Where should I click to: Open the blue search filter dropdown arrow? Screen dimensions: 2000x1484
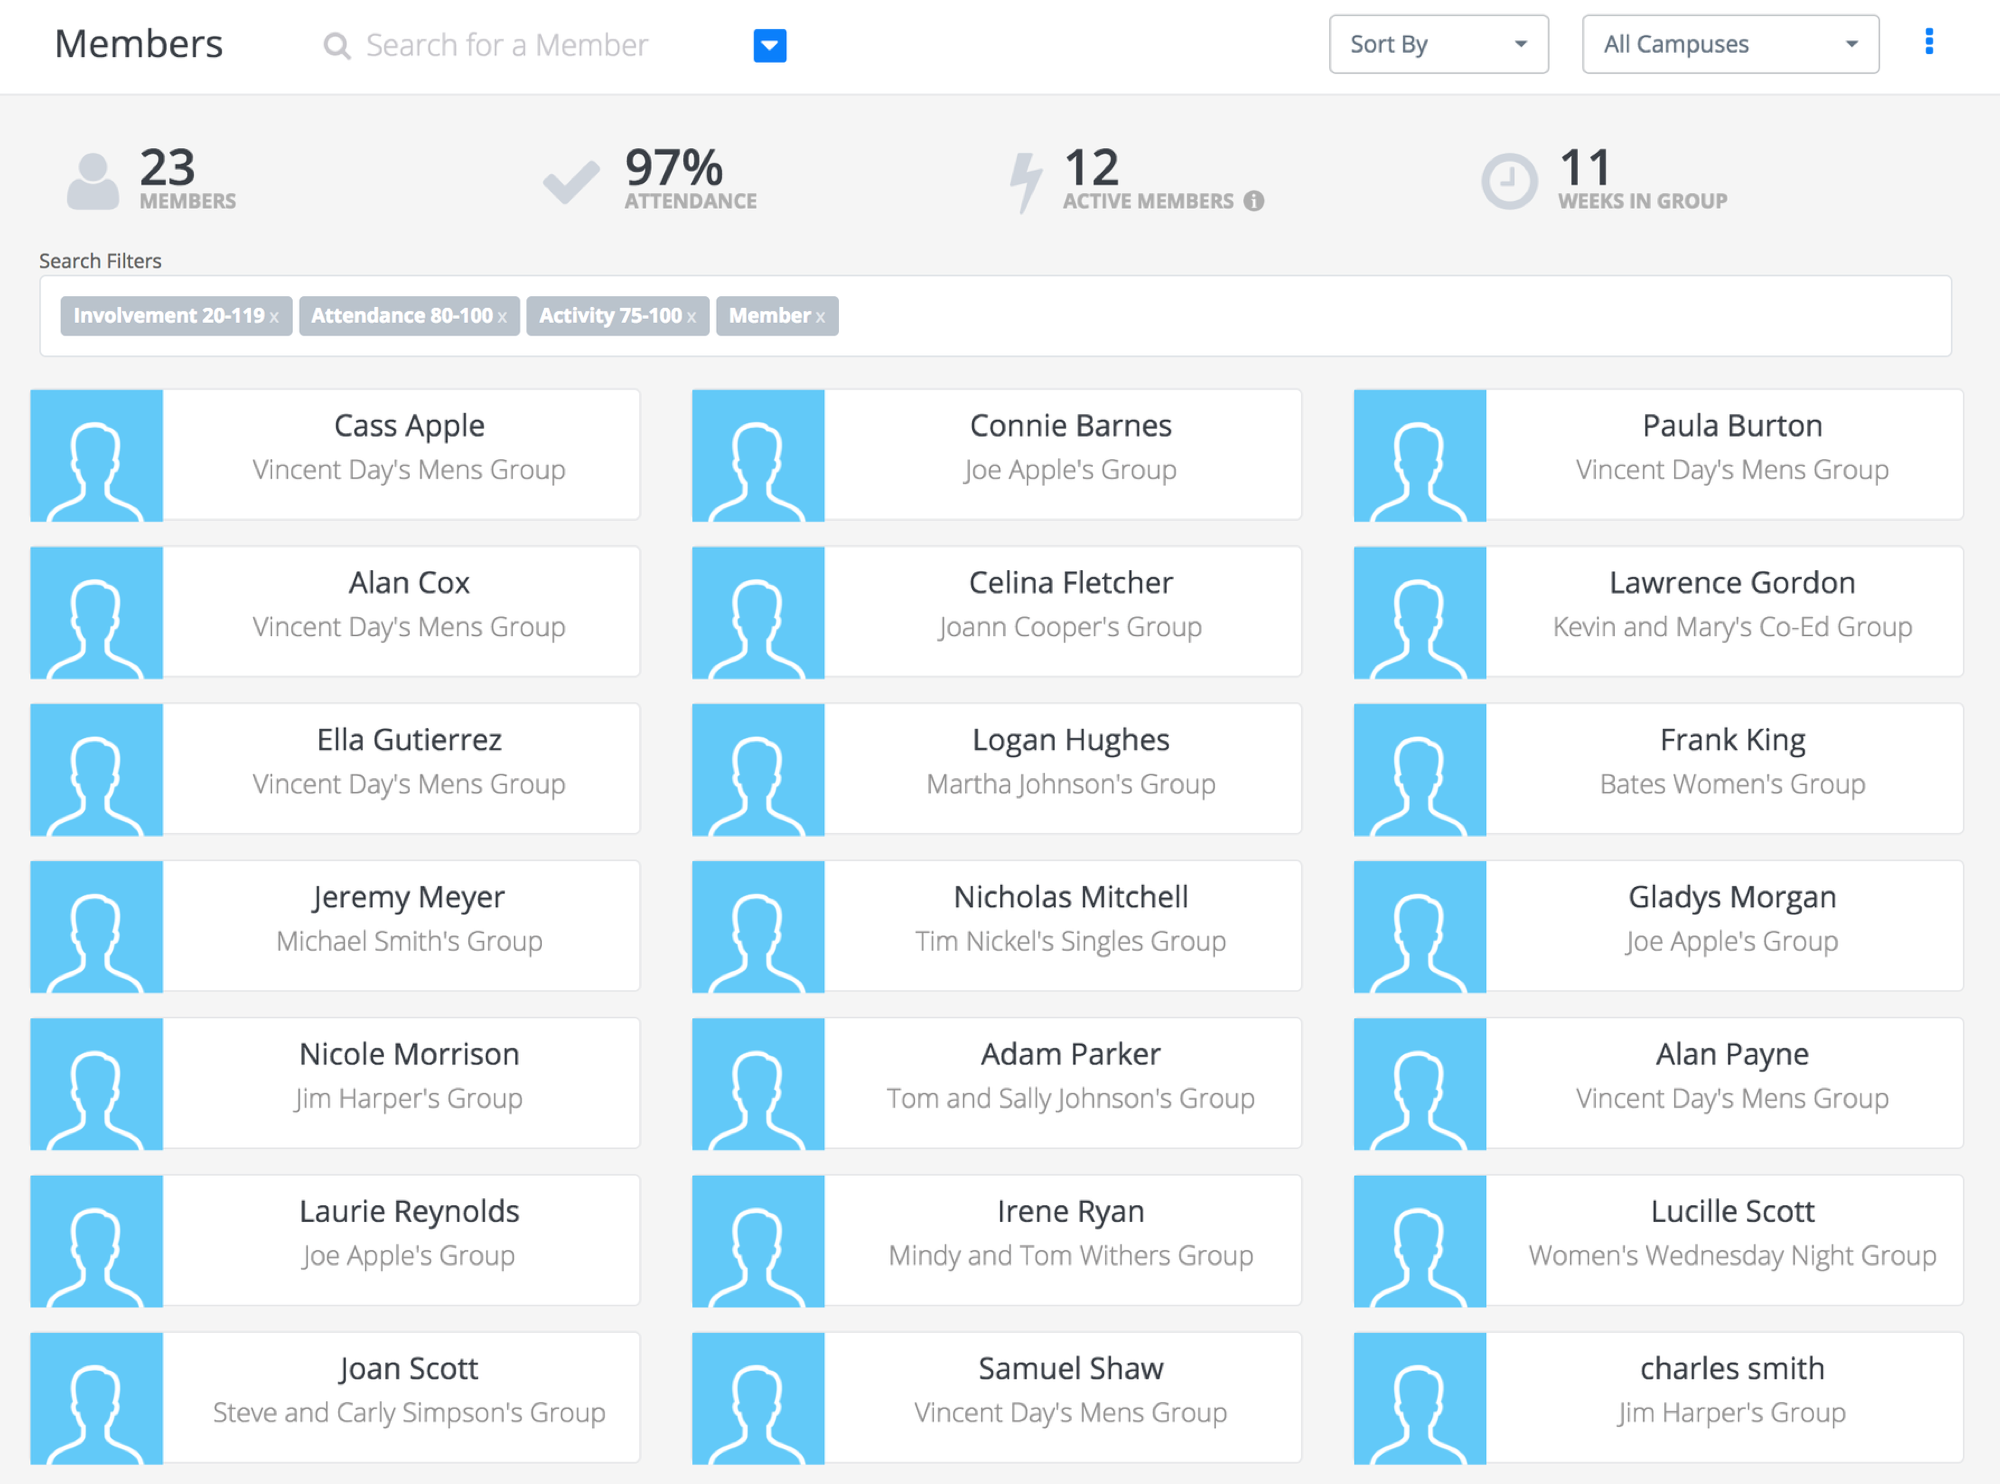click(769, 45)
